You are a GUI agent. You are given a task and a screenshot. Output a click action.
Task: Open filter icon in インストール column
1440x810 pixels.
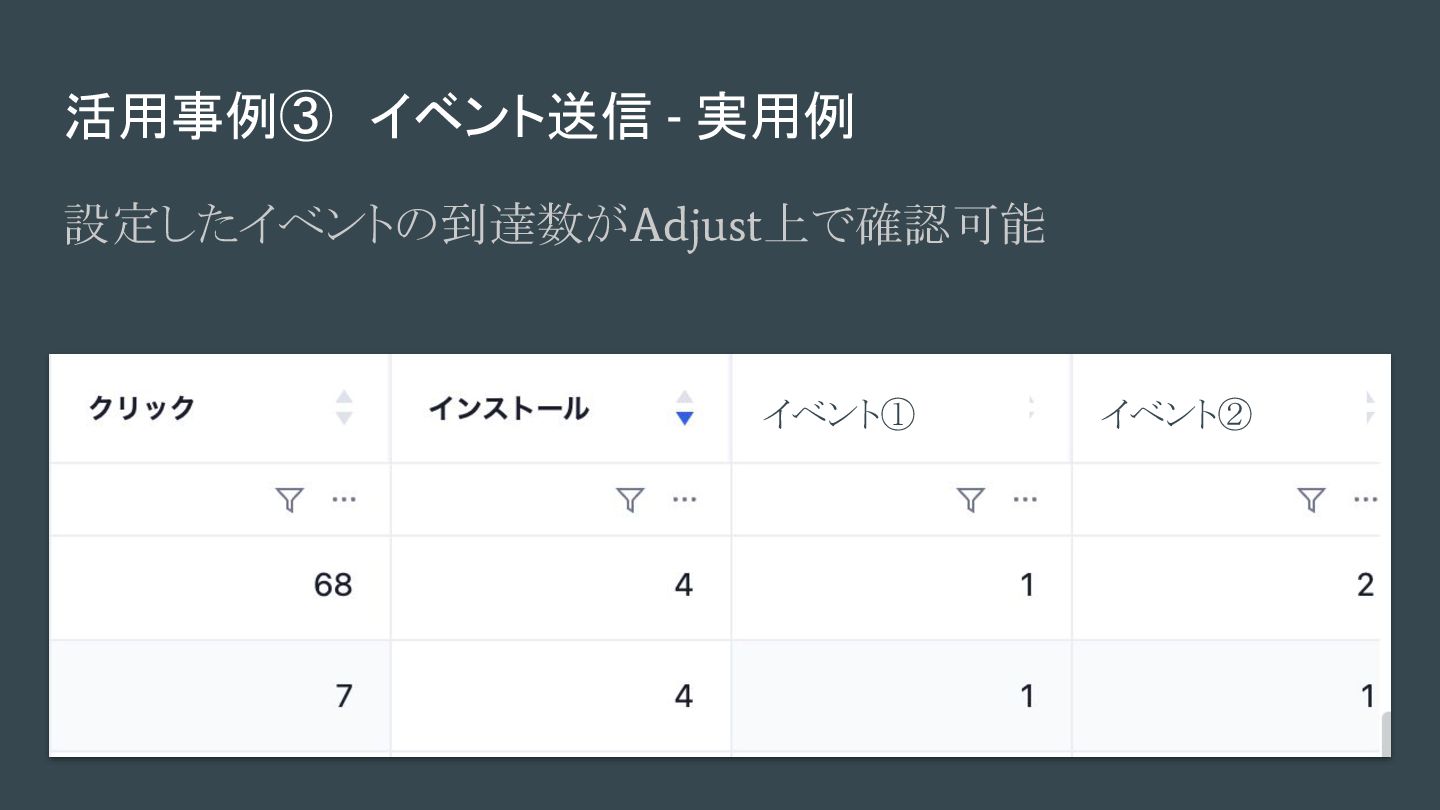(630, 500)
